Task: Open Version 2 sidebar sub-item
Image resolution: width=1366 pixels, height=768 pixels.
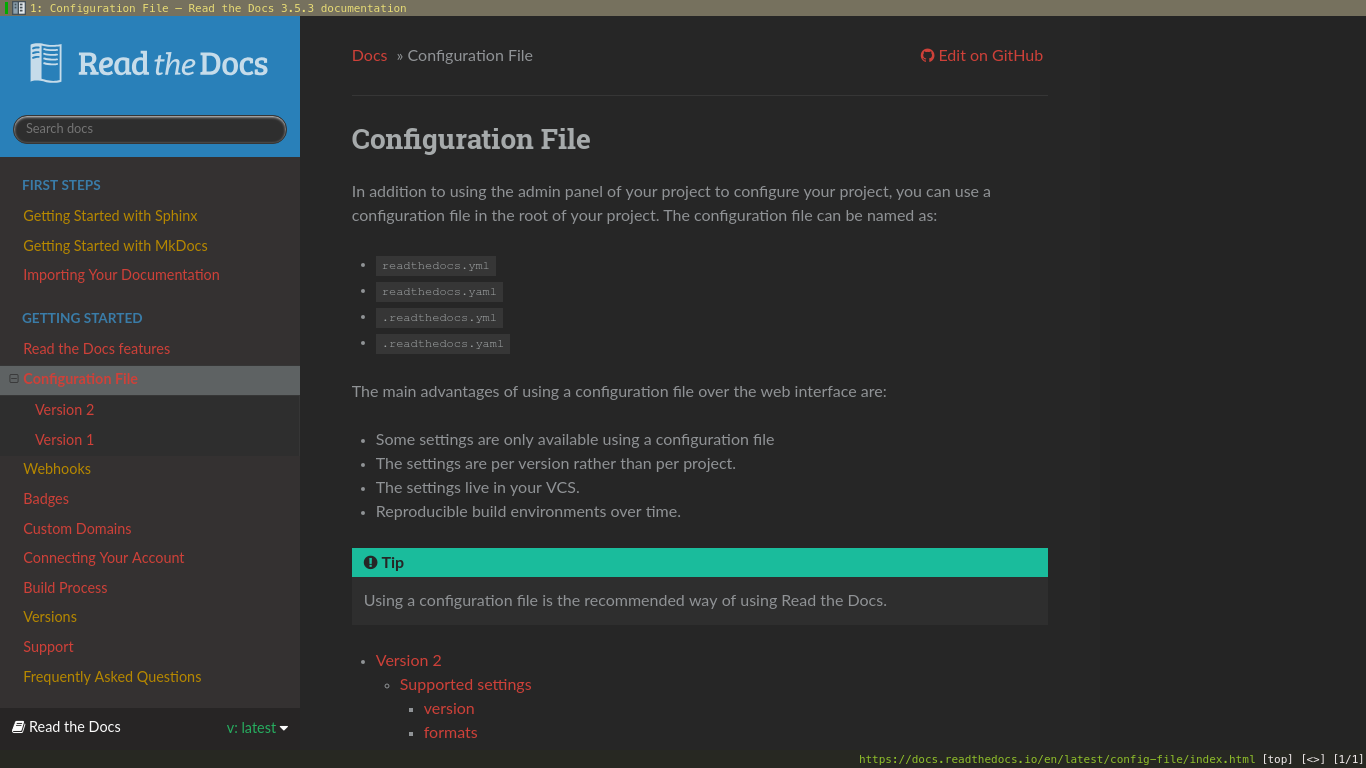Action: 64,410
